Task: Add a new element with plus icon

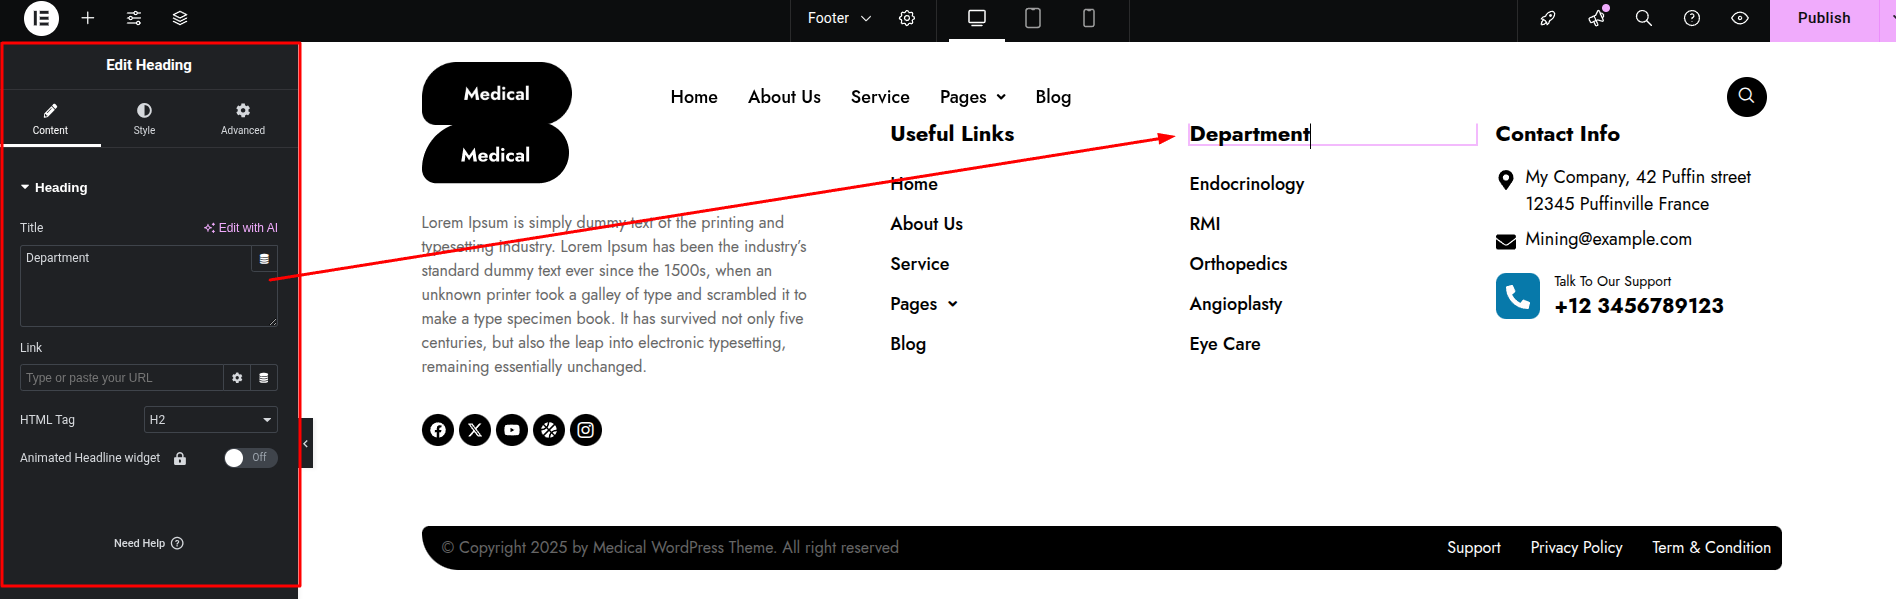Action: [x=88, y=18]
